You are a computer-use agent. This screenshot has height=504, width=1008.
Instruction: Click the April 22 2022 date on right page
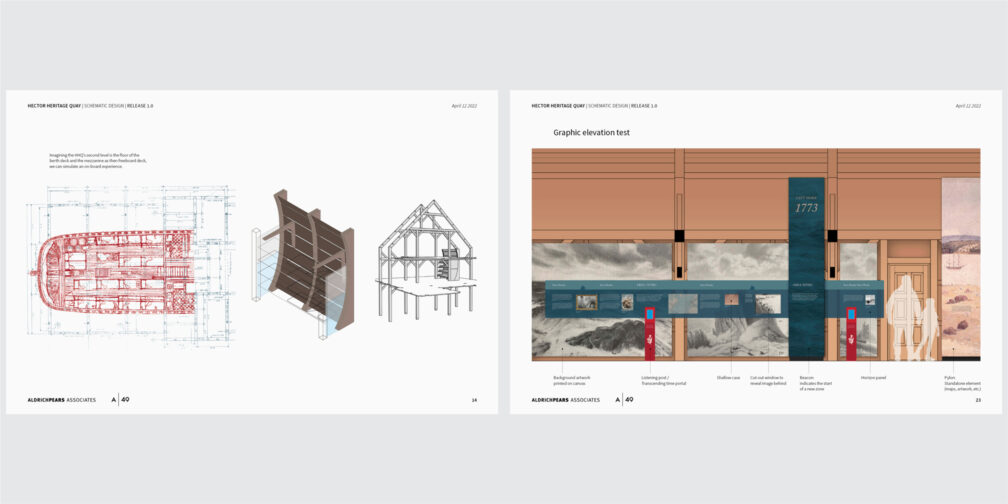[x=967, y=105]
